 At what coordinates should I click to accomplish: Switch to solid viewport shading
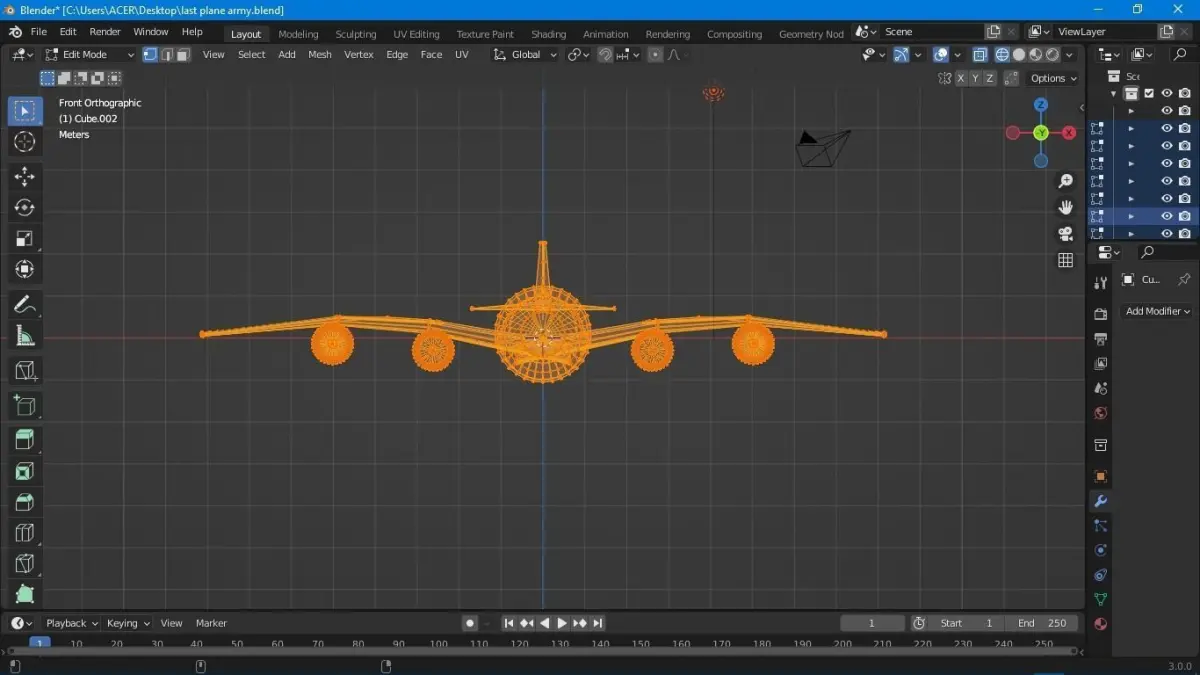[1019, 54]
